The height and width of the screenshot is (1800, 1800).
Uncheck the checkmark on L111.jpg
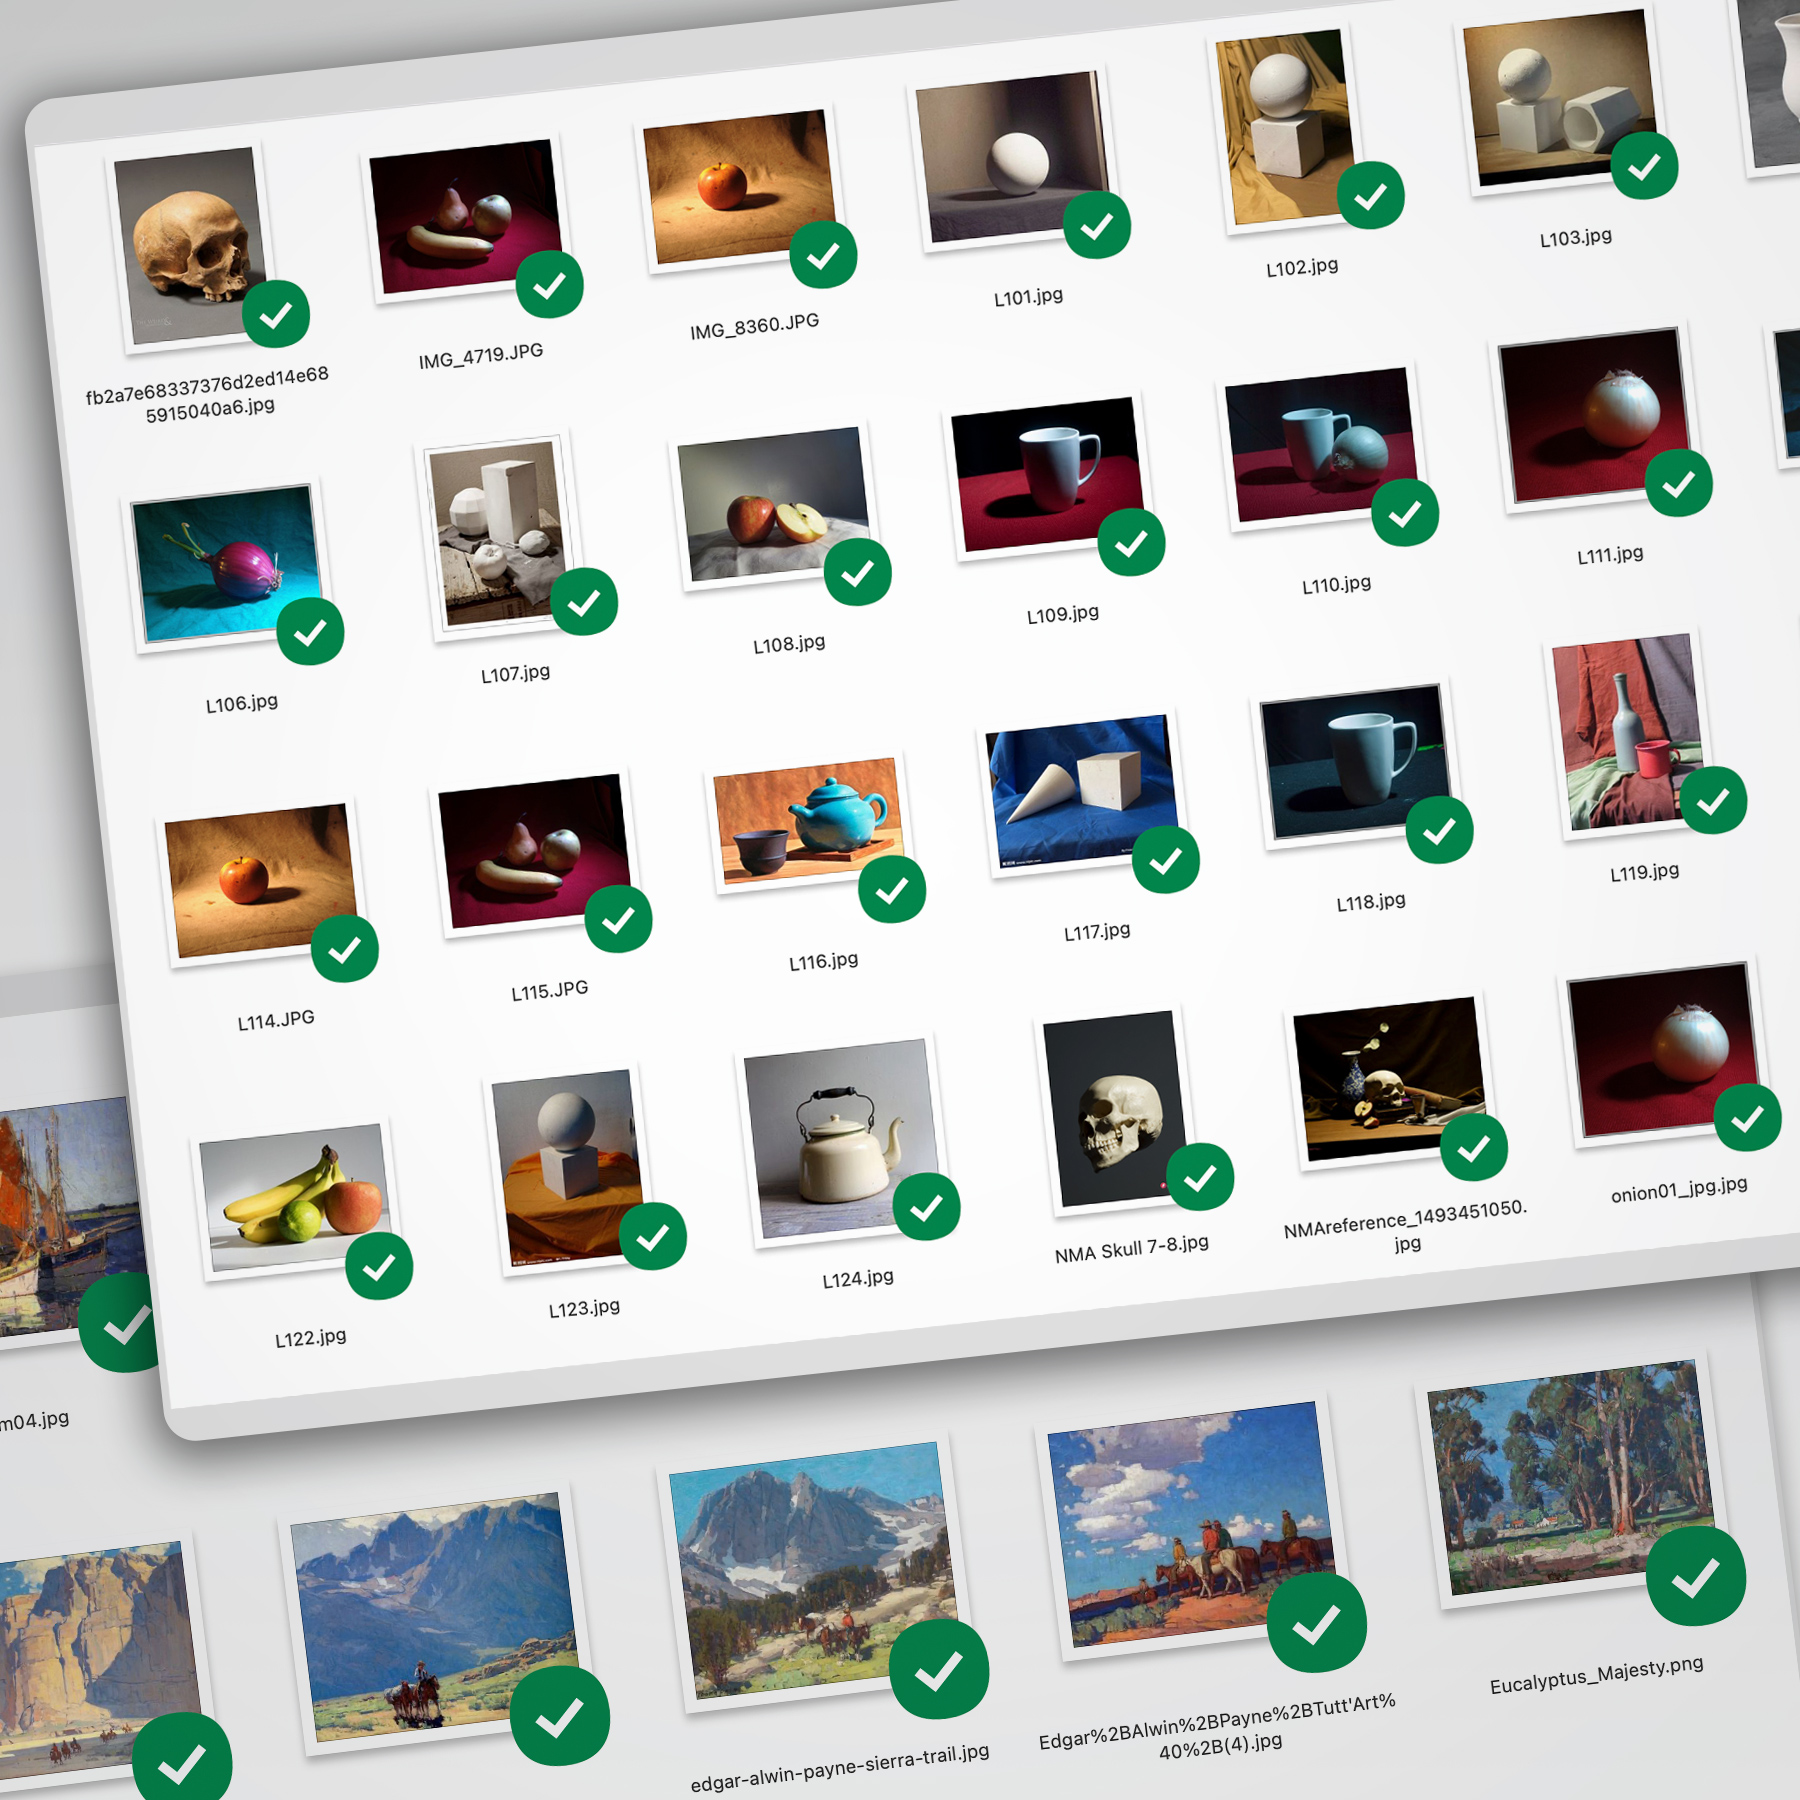point(1680,483)
